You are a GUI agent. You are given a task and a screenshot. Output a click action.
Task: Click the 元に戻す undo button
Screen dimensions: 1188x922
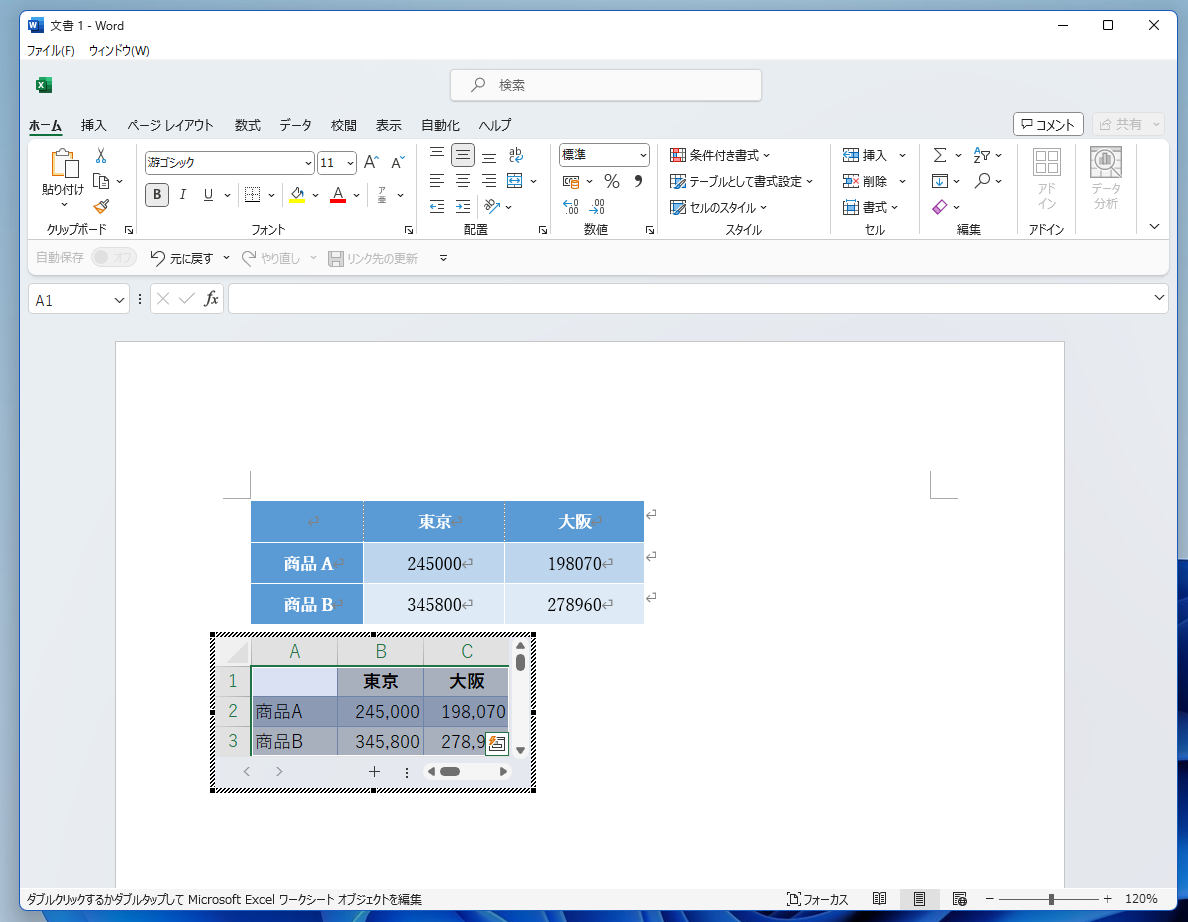click(x=182, y=258)
